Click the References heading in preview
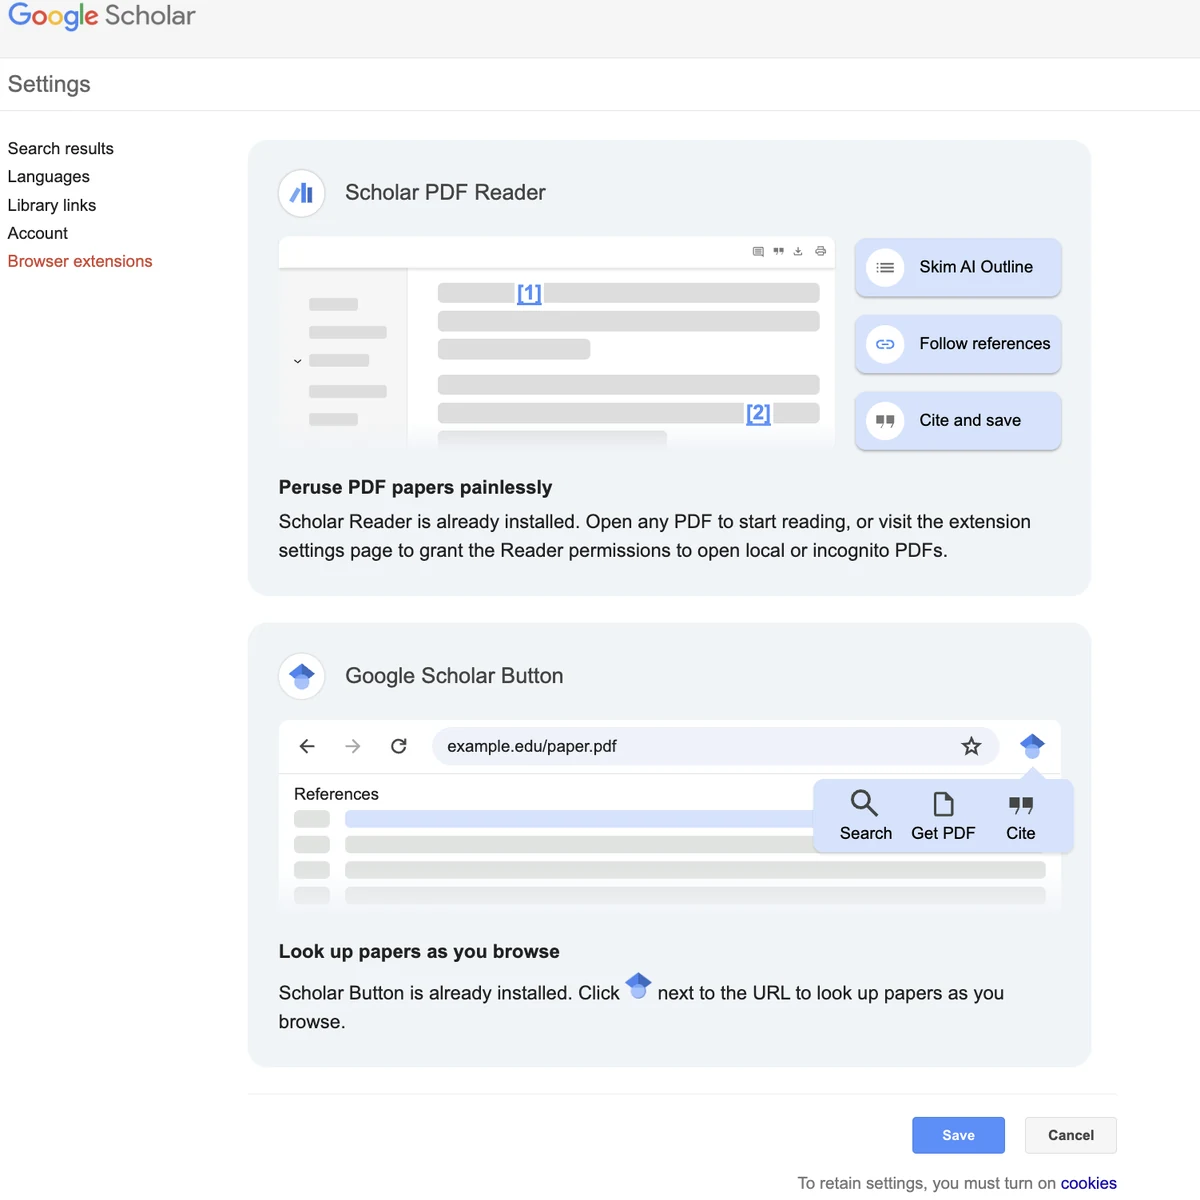Screen dimensions: 1200x1200 (x=336, y=794)
